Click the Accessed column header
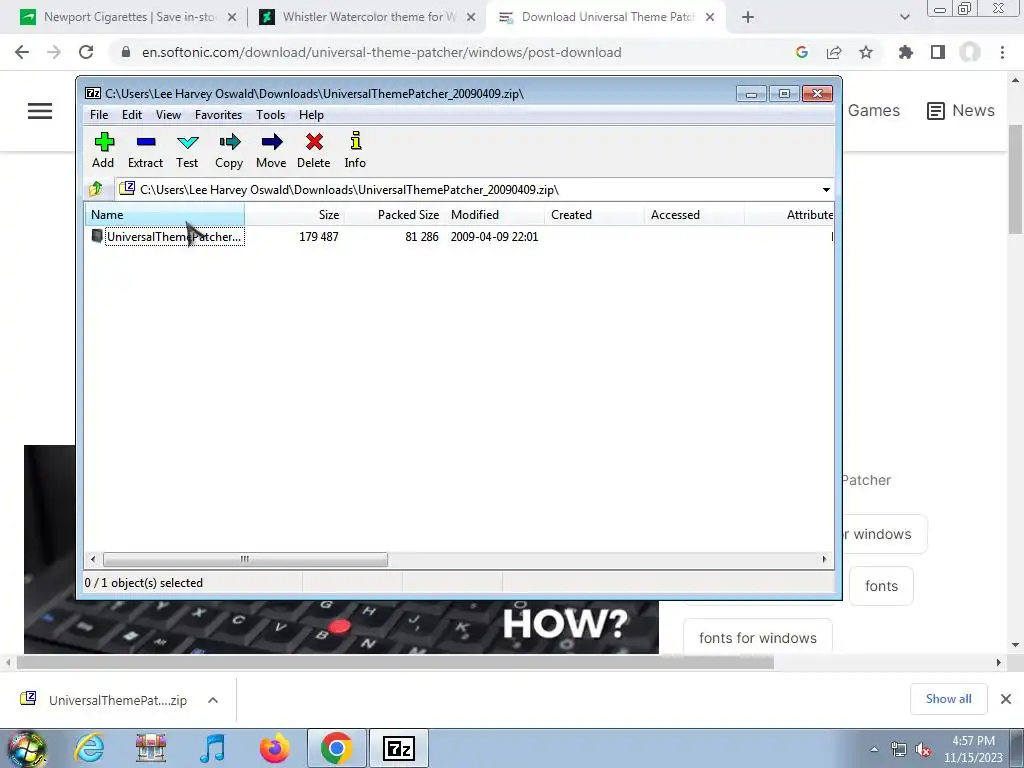This screenshot has height=768, width=1024. pyautogui.click(x=694, y=215)
